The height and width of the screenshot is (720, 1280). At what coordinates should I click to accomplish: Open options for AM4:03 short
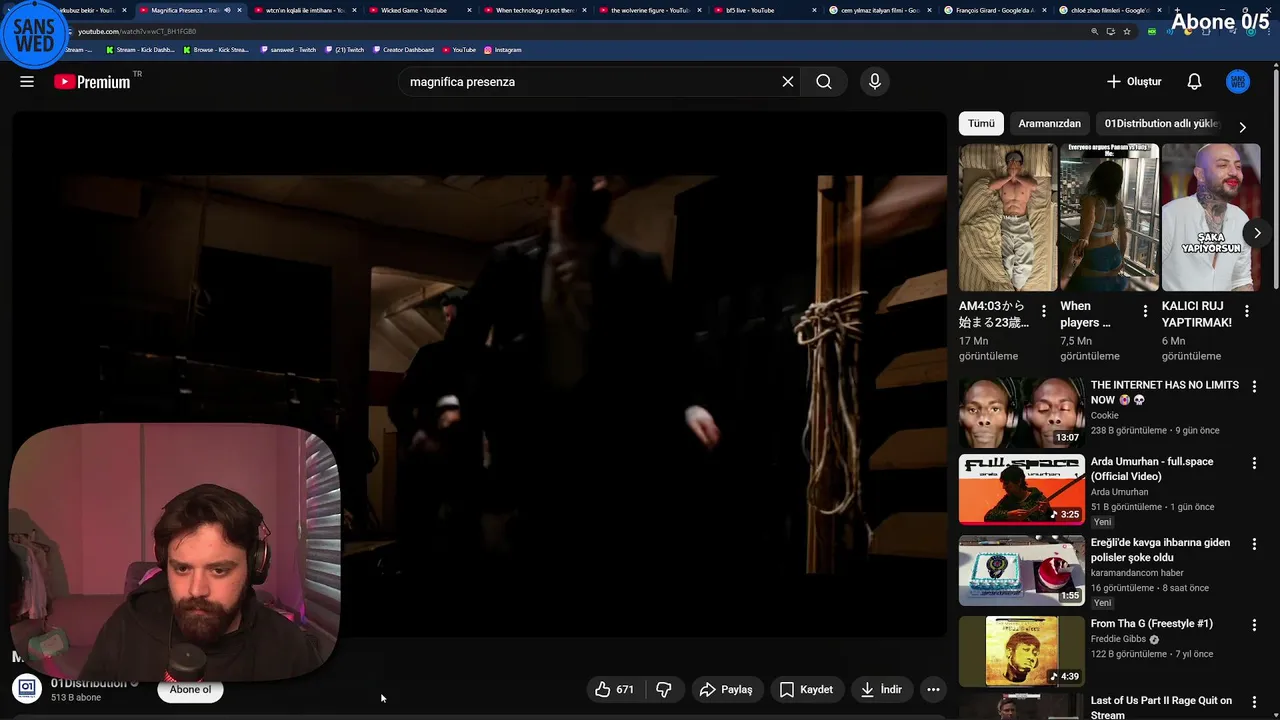1044,311
